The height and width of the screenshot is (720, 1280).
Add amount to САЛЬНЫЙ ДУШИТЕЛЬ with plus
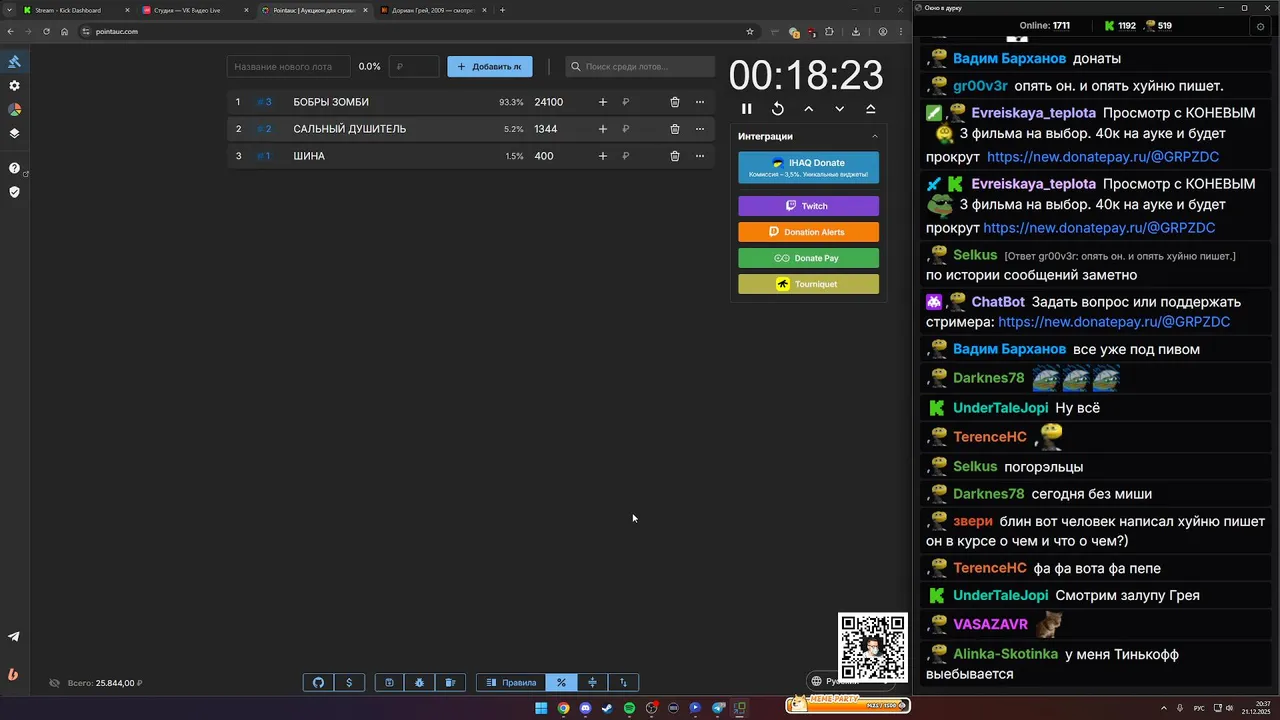(x=602, y=129)
